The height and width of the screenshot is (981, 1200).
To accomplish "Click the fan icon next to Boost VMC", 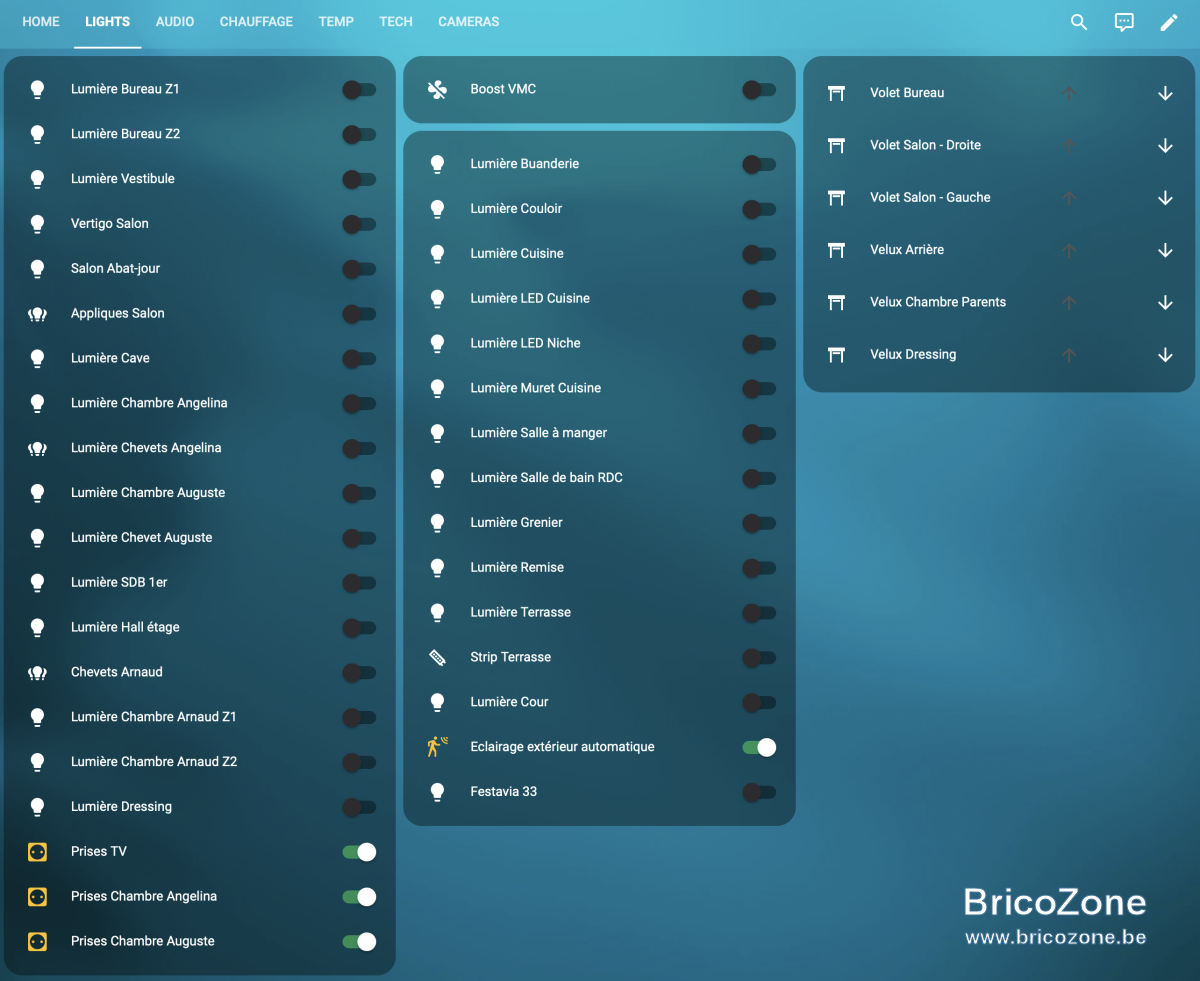I will [437, 90].
